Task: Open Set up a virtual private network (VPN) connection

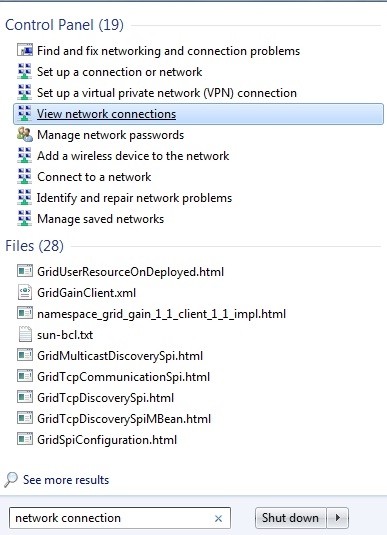Action: [x=167, y=93]
